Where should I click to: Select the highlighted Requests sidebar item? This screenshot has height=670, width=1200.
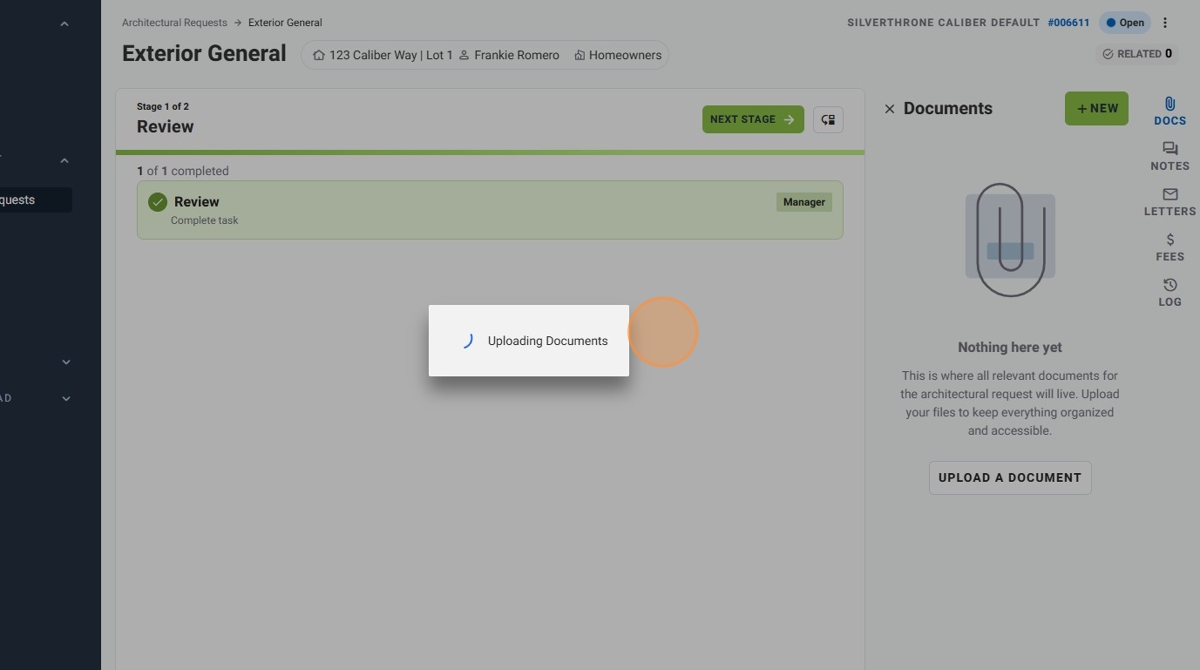tap(36, 200)
